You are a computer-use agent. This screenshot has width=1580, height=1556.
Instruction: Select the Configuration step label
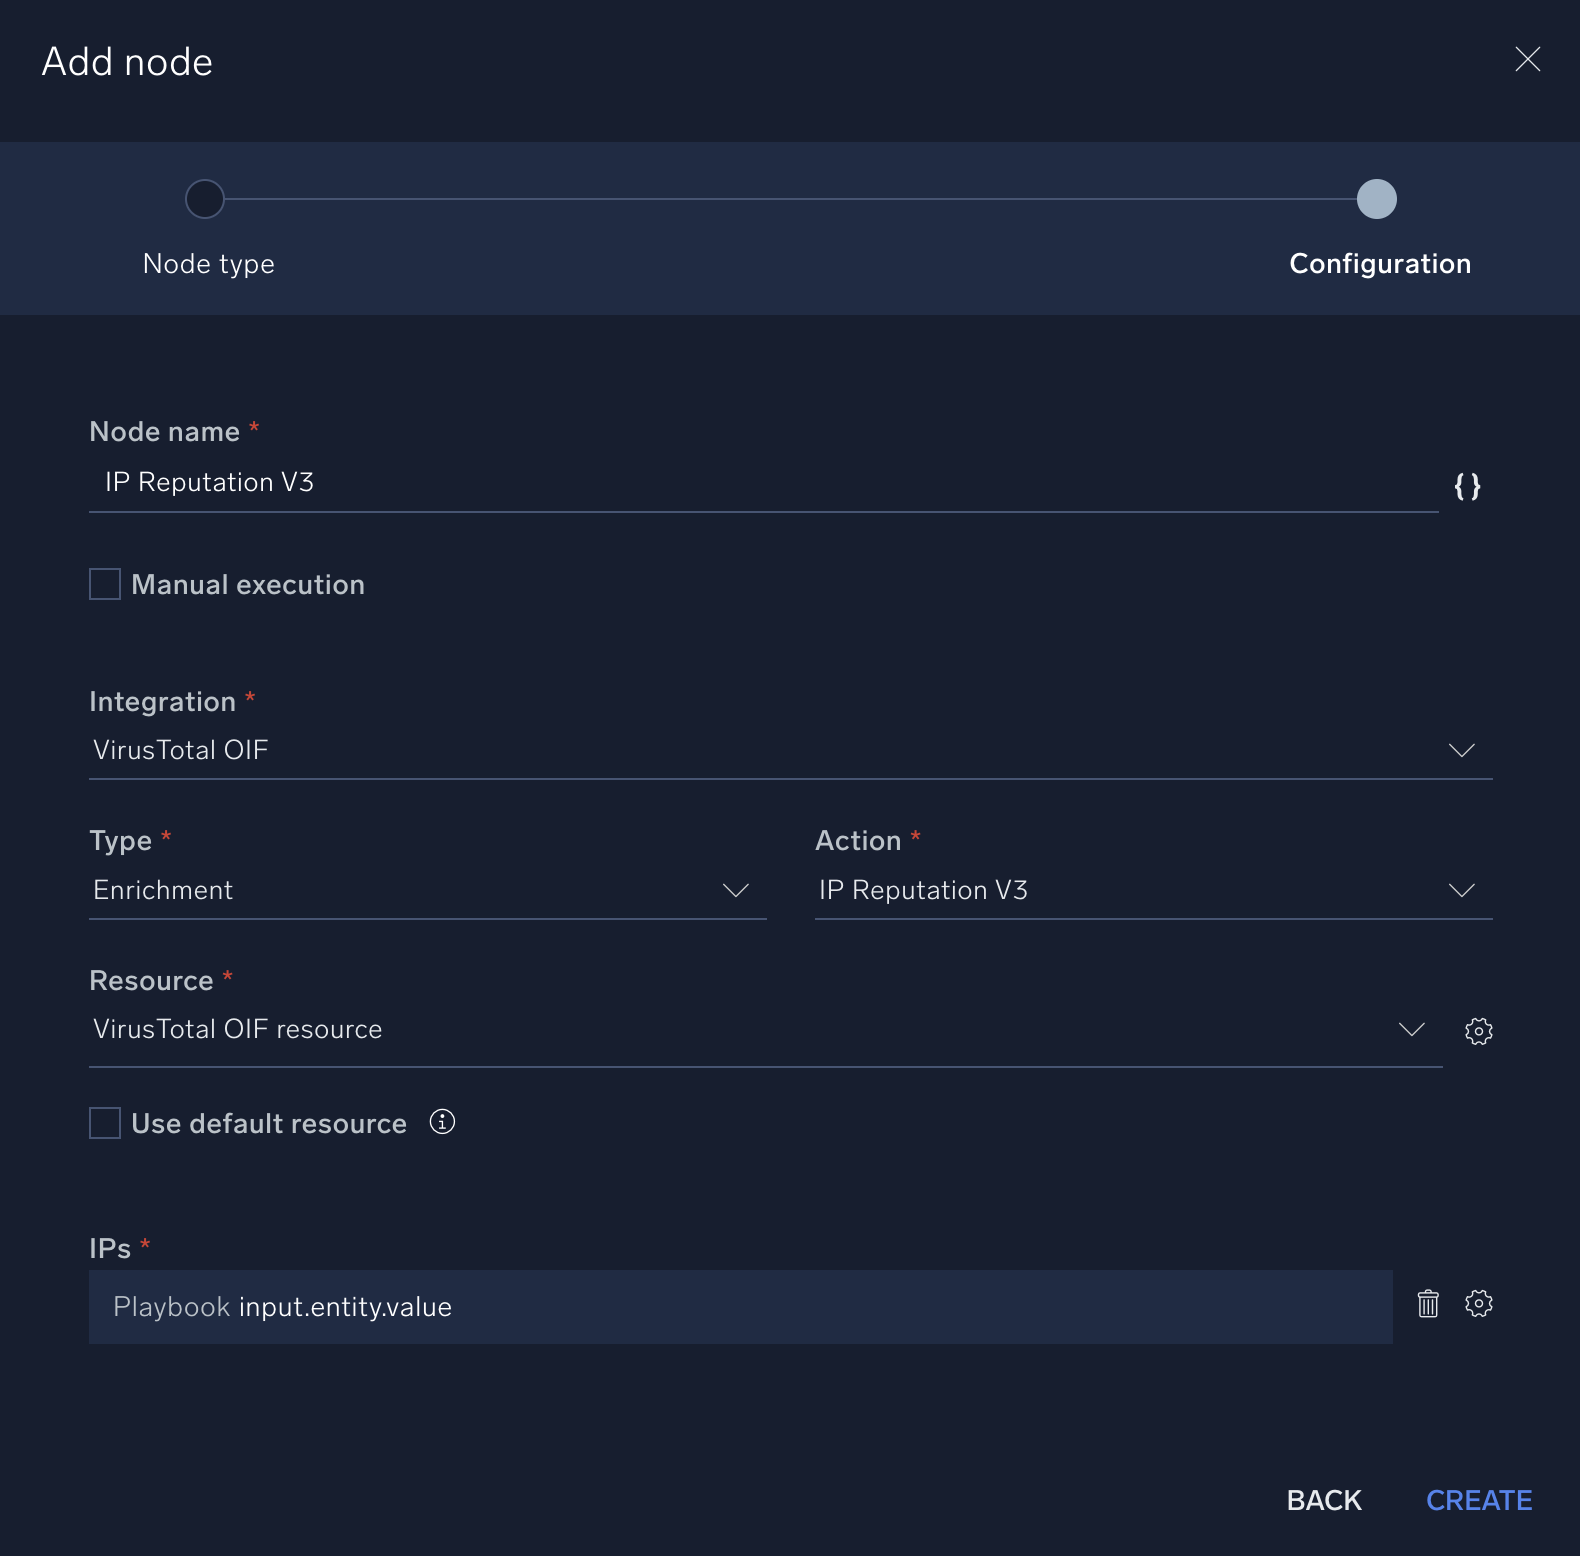click(1379, 264)
